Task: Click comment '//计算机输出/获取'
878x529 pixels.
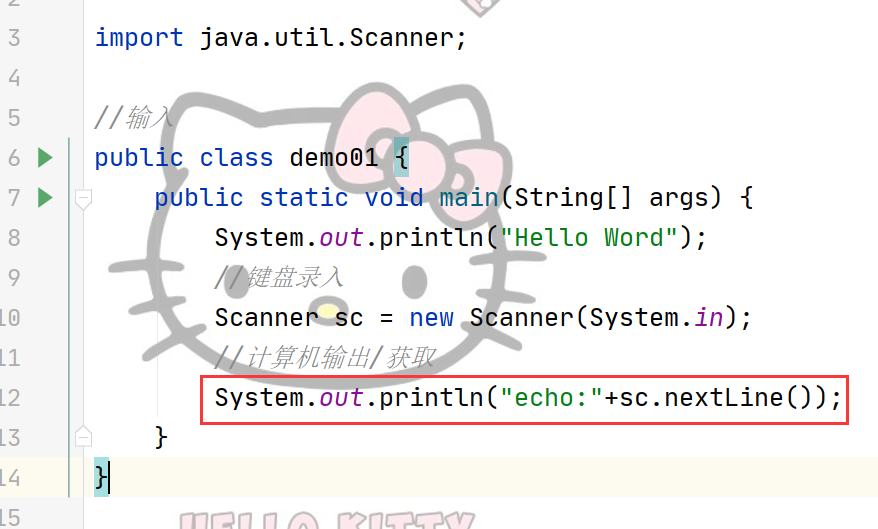Action: (x=325, y=358)
